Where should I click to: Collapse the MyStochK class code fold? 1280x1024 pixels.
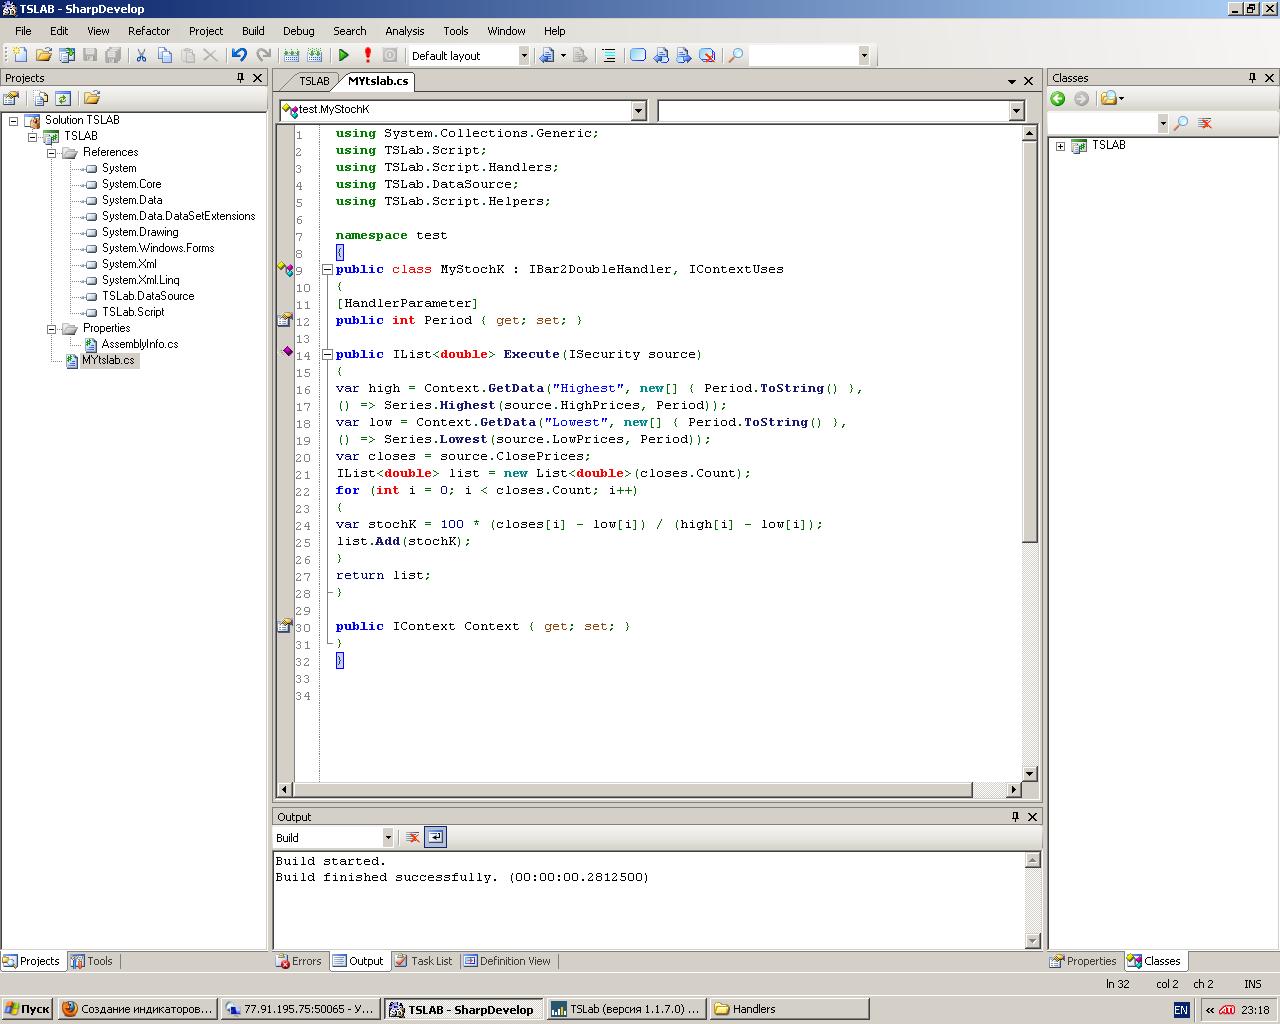[327, 269]
